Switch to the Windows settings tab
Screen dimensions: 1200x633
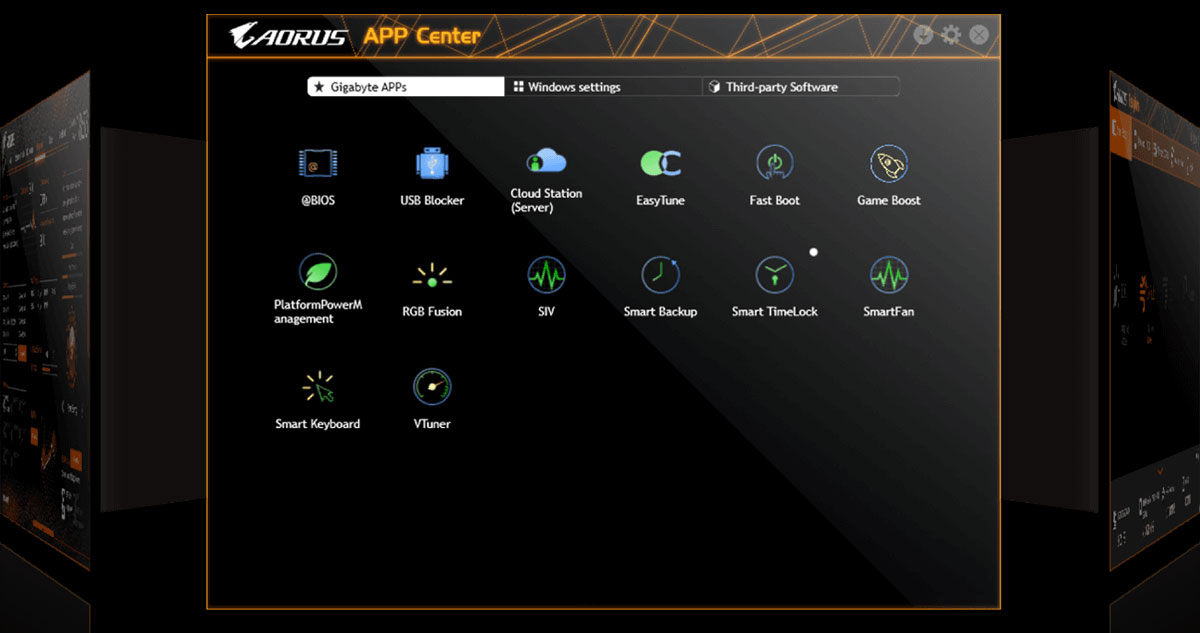pos(603,87)
